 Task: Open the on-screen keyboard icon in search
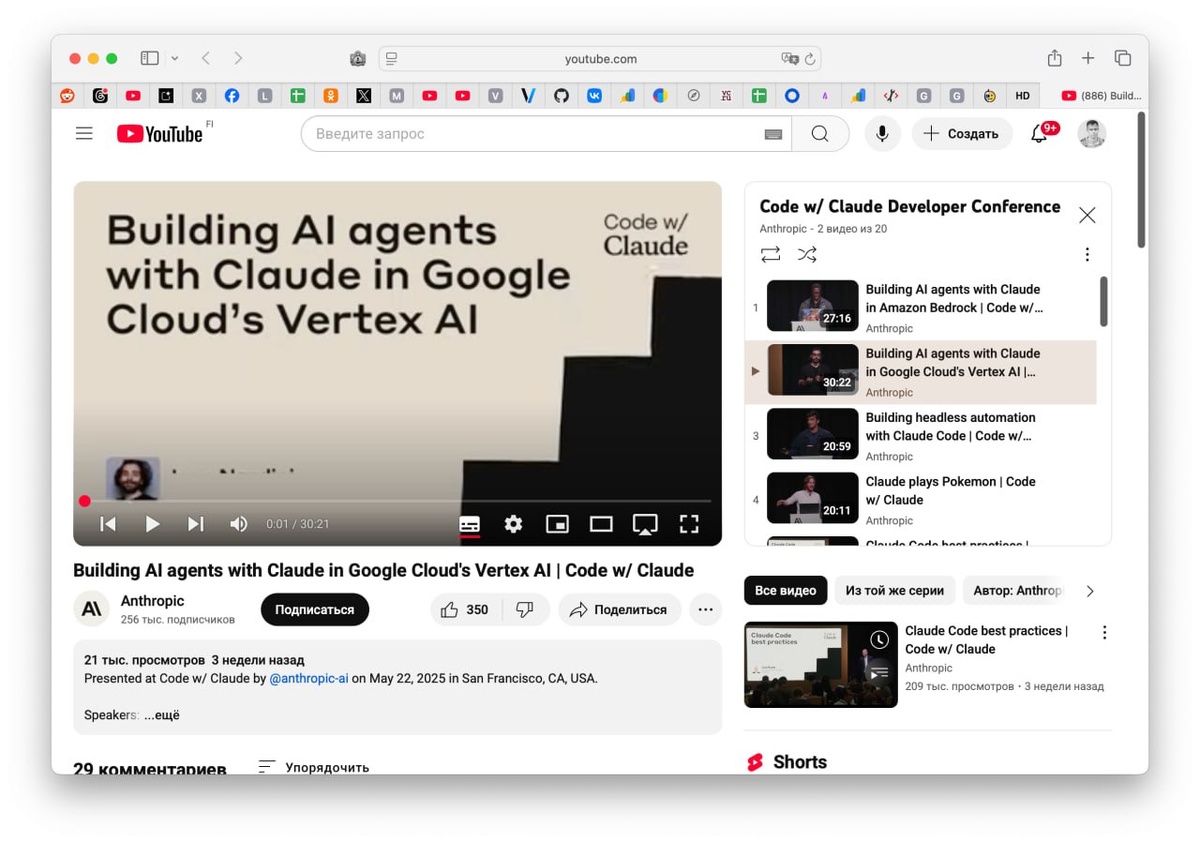(773, 134)
